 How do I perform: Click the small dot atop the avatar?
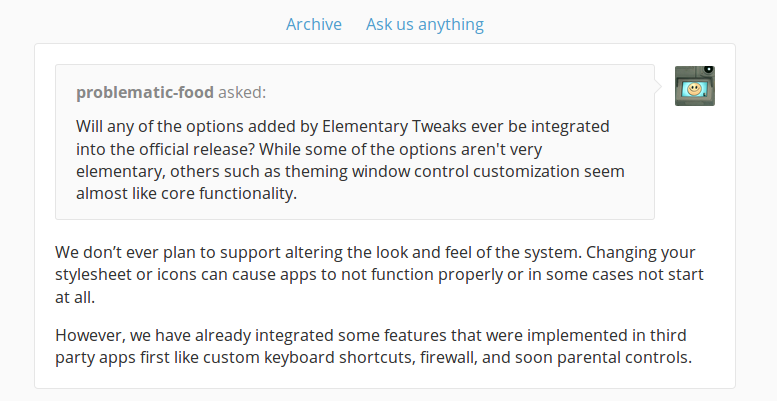[x=709, y=69]
